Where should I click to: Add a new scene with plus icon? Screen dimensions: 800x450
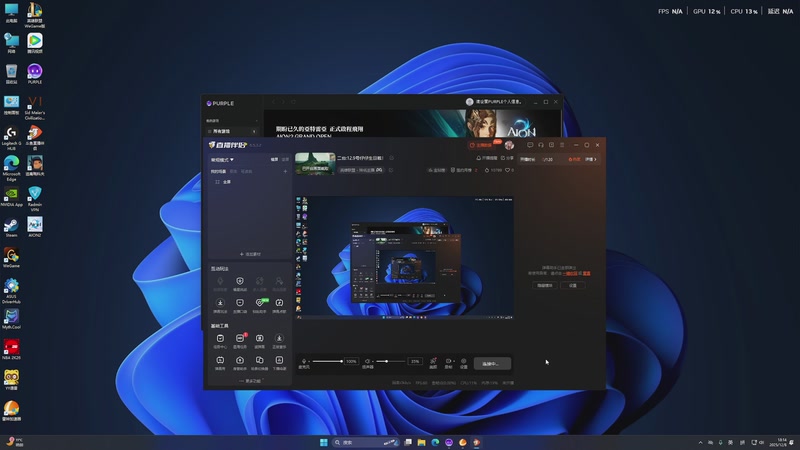(285, 171)
